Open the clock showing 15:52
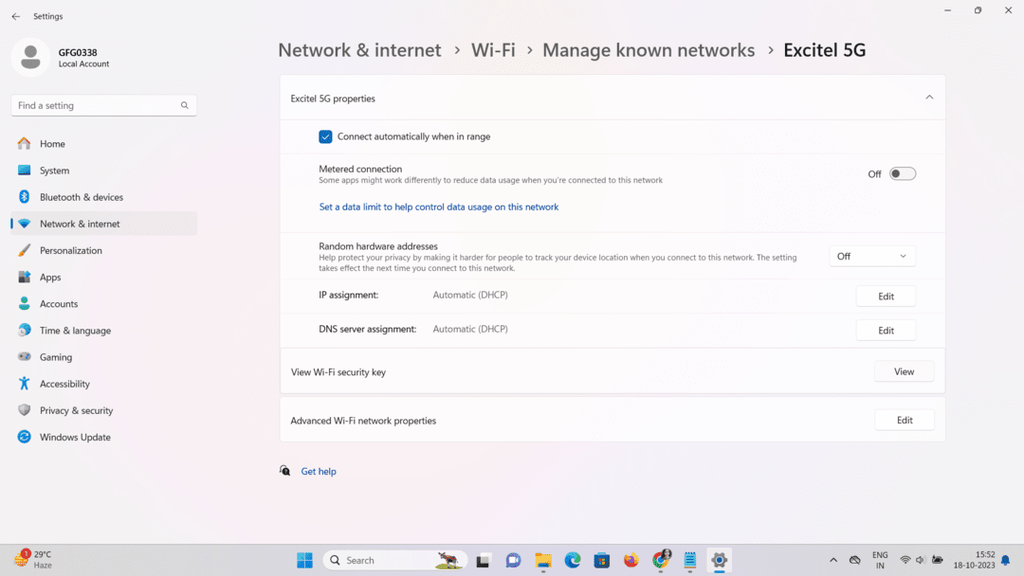The height and width of the screenshot is (576, 1024). [974, 560]
